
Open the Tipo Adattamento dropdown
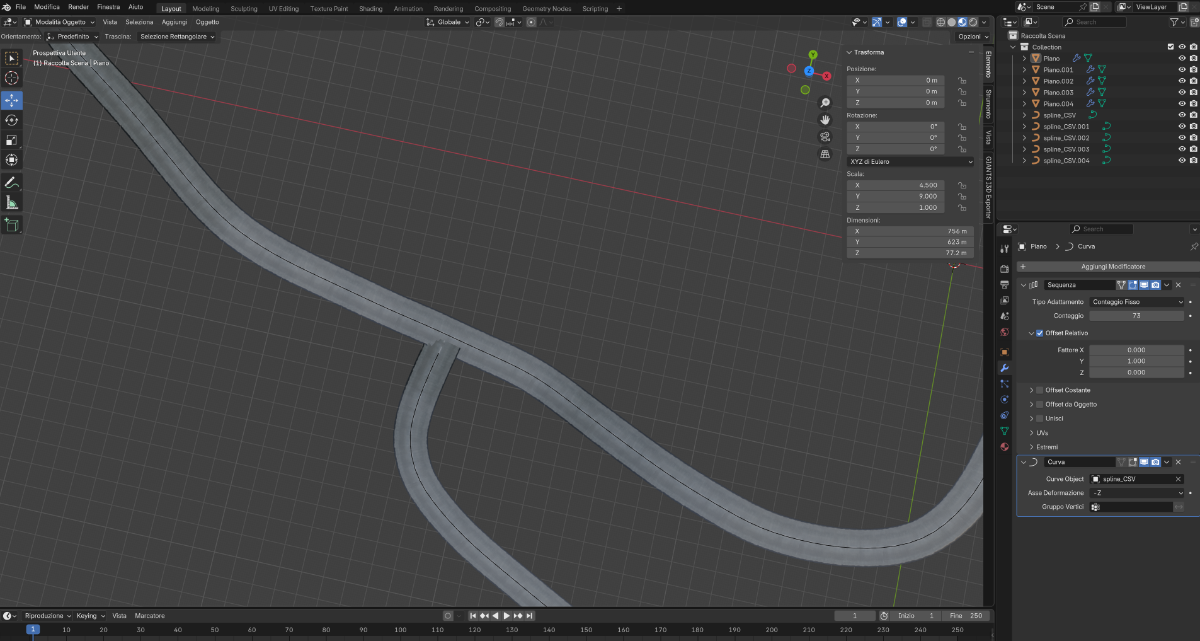click(1137, 301)
